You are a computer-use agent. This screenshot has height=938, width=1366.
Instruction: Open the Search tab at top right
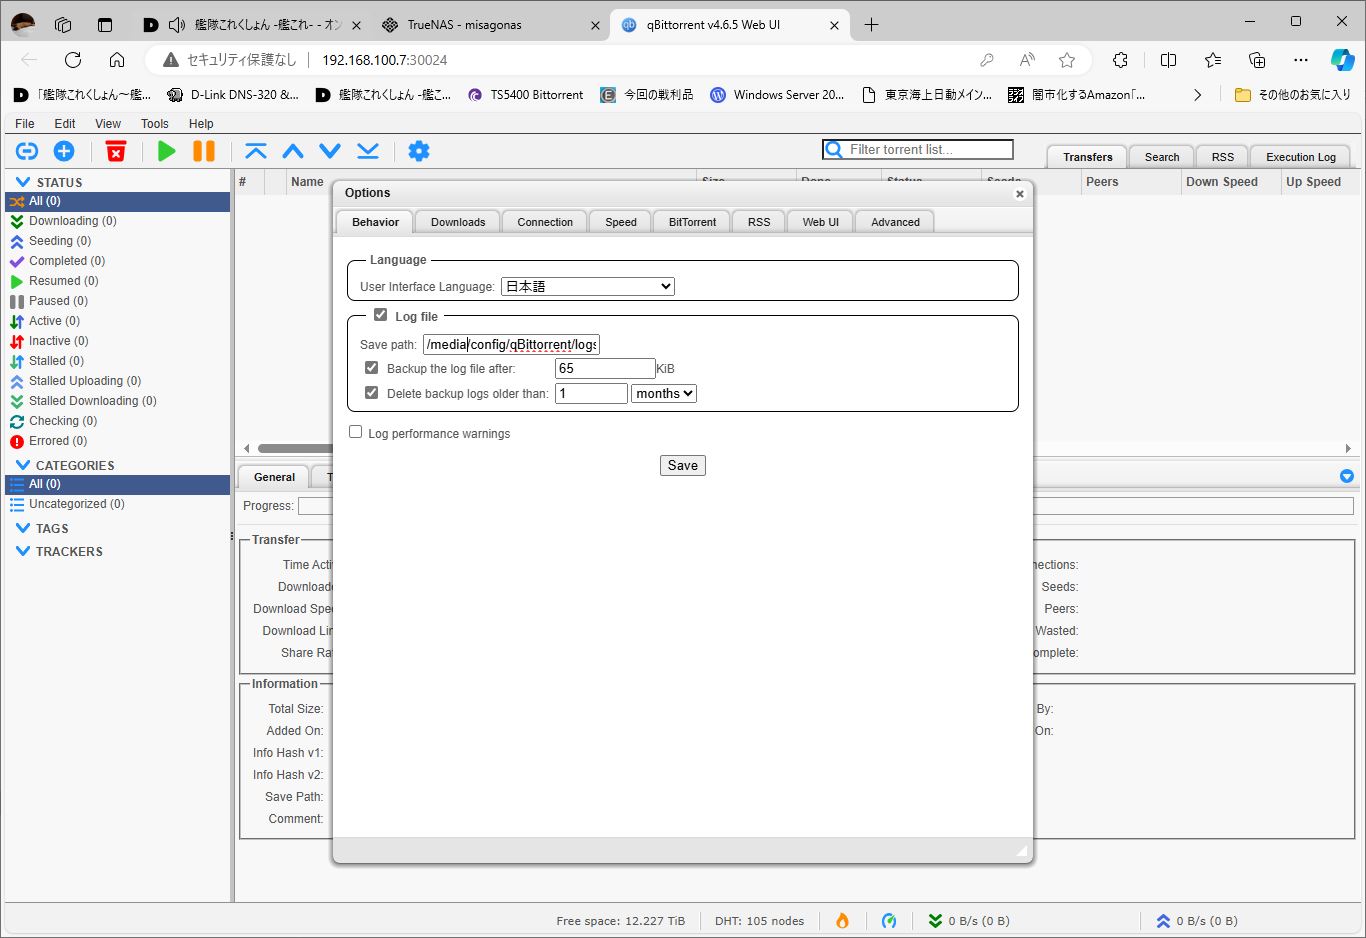(1162, 157)
